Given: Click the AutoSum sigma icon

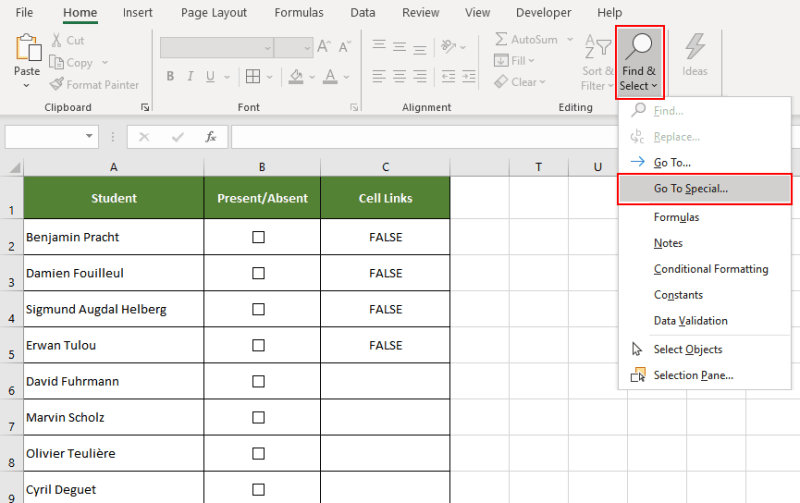Looking at the screenshot, I should pos(501,39).
